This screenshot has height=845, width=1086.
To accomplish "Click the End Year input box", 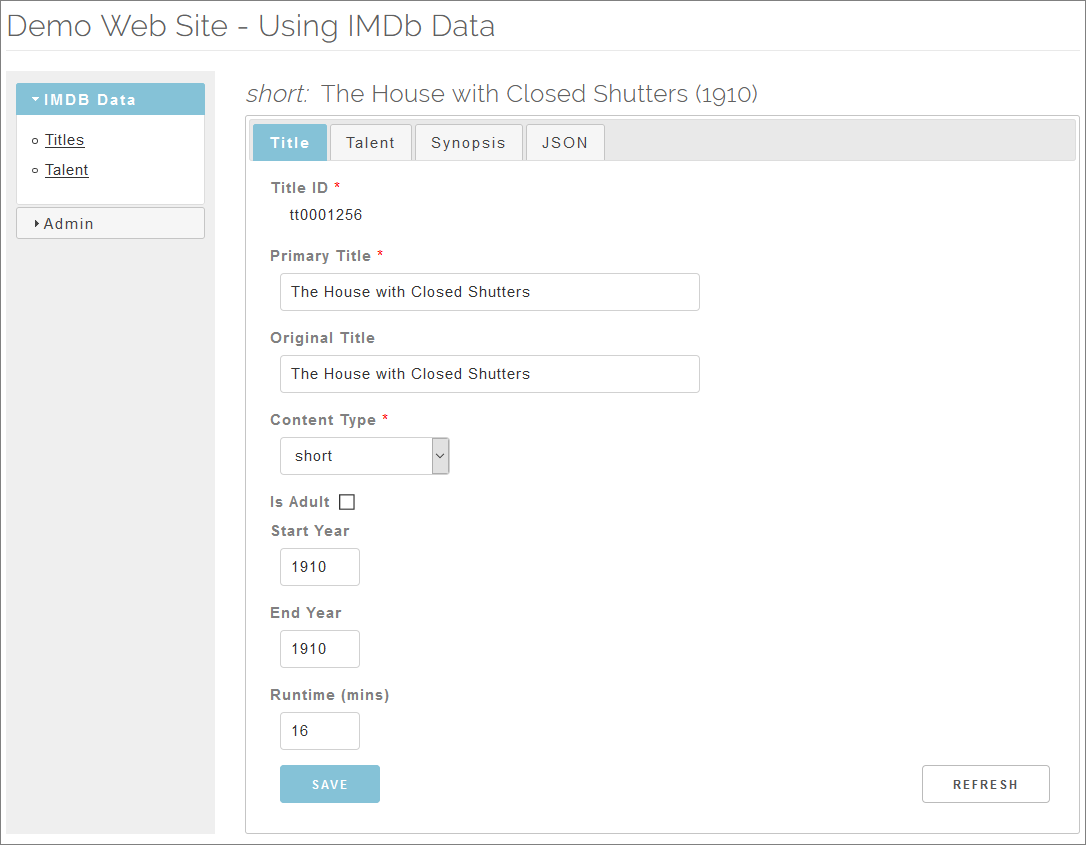I will [319, 649].
